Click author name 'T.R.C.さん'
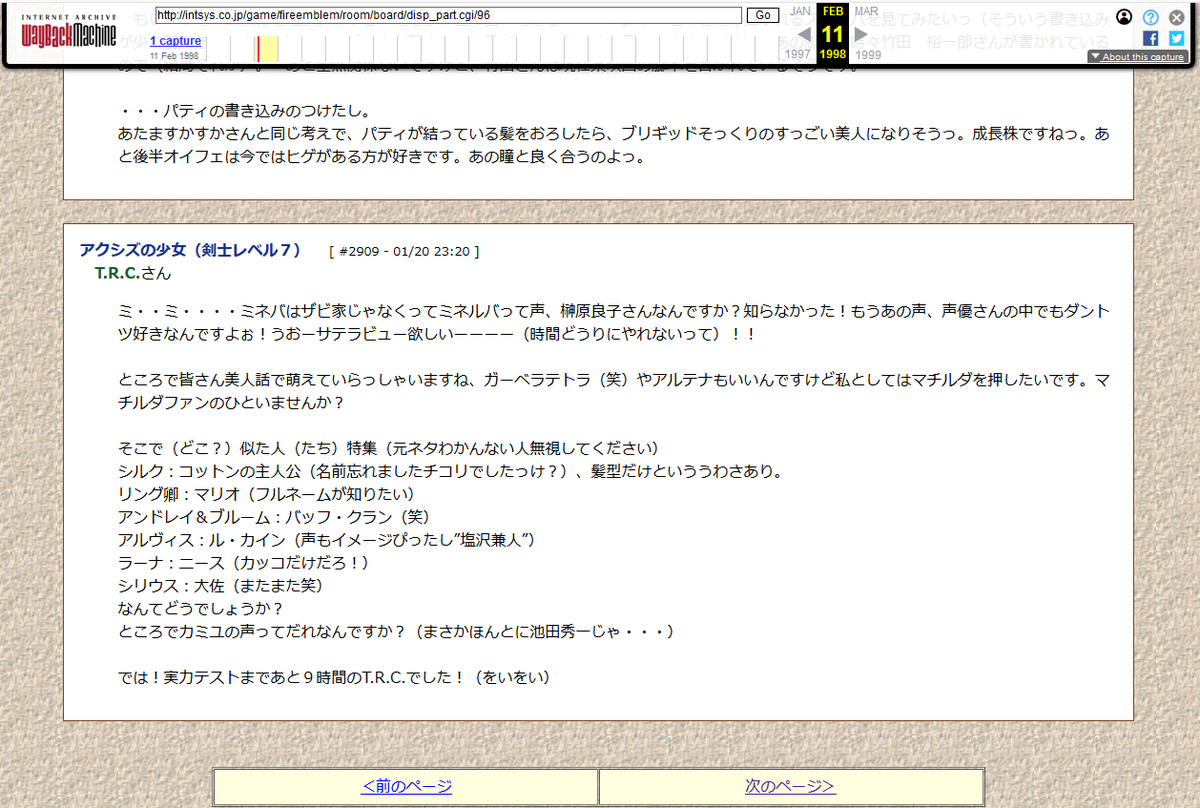The image size is (1200, 808). (x=133, y=273)
